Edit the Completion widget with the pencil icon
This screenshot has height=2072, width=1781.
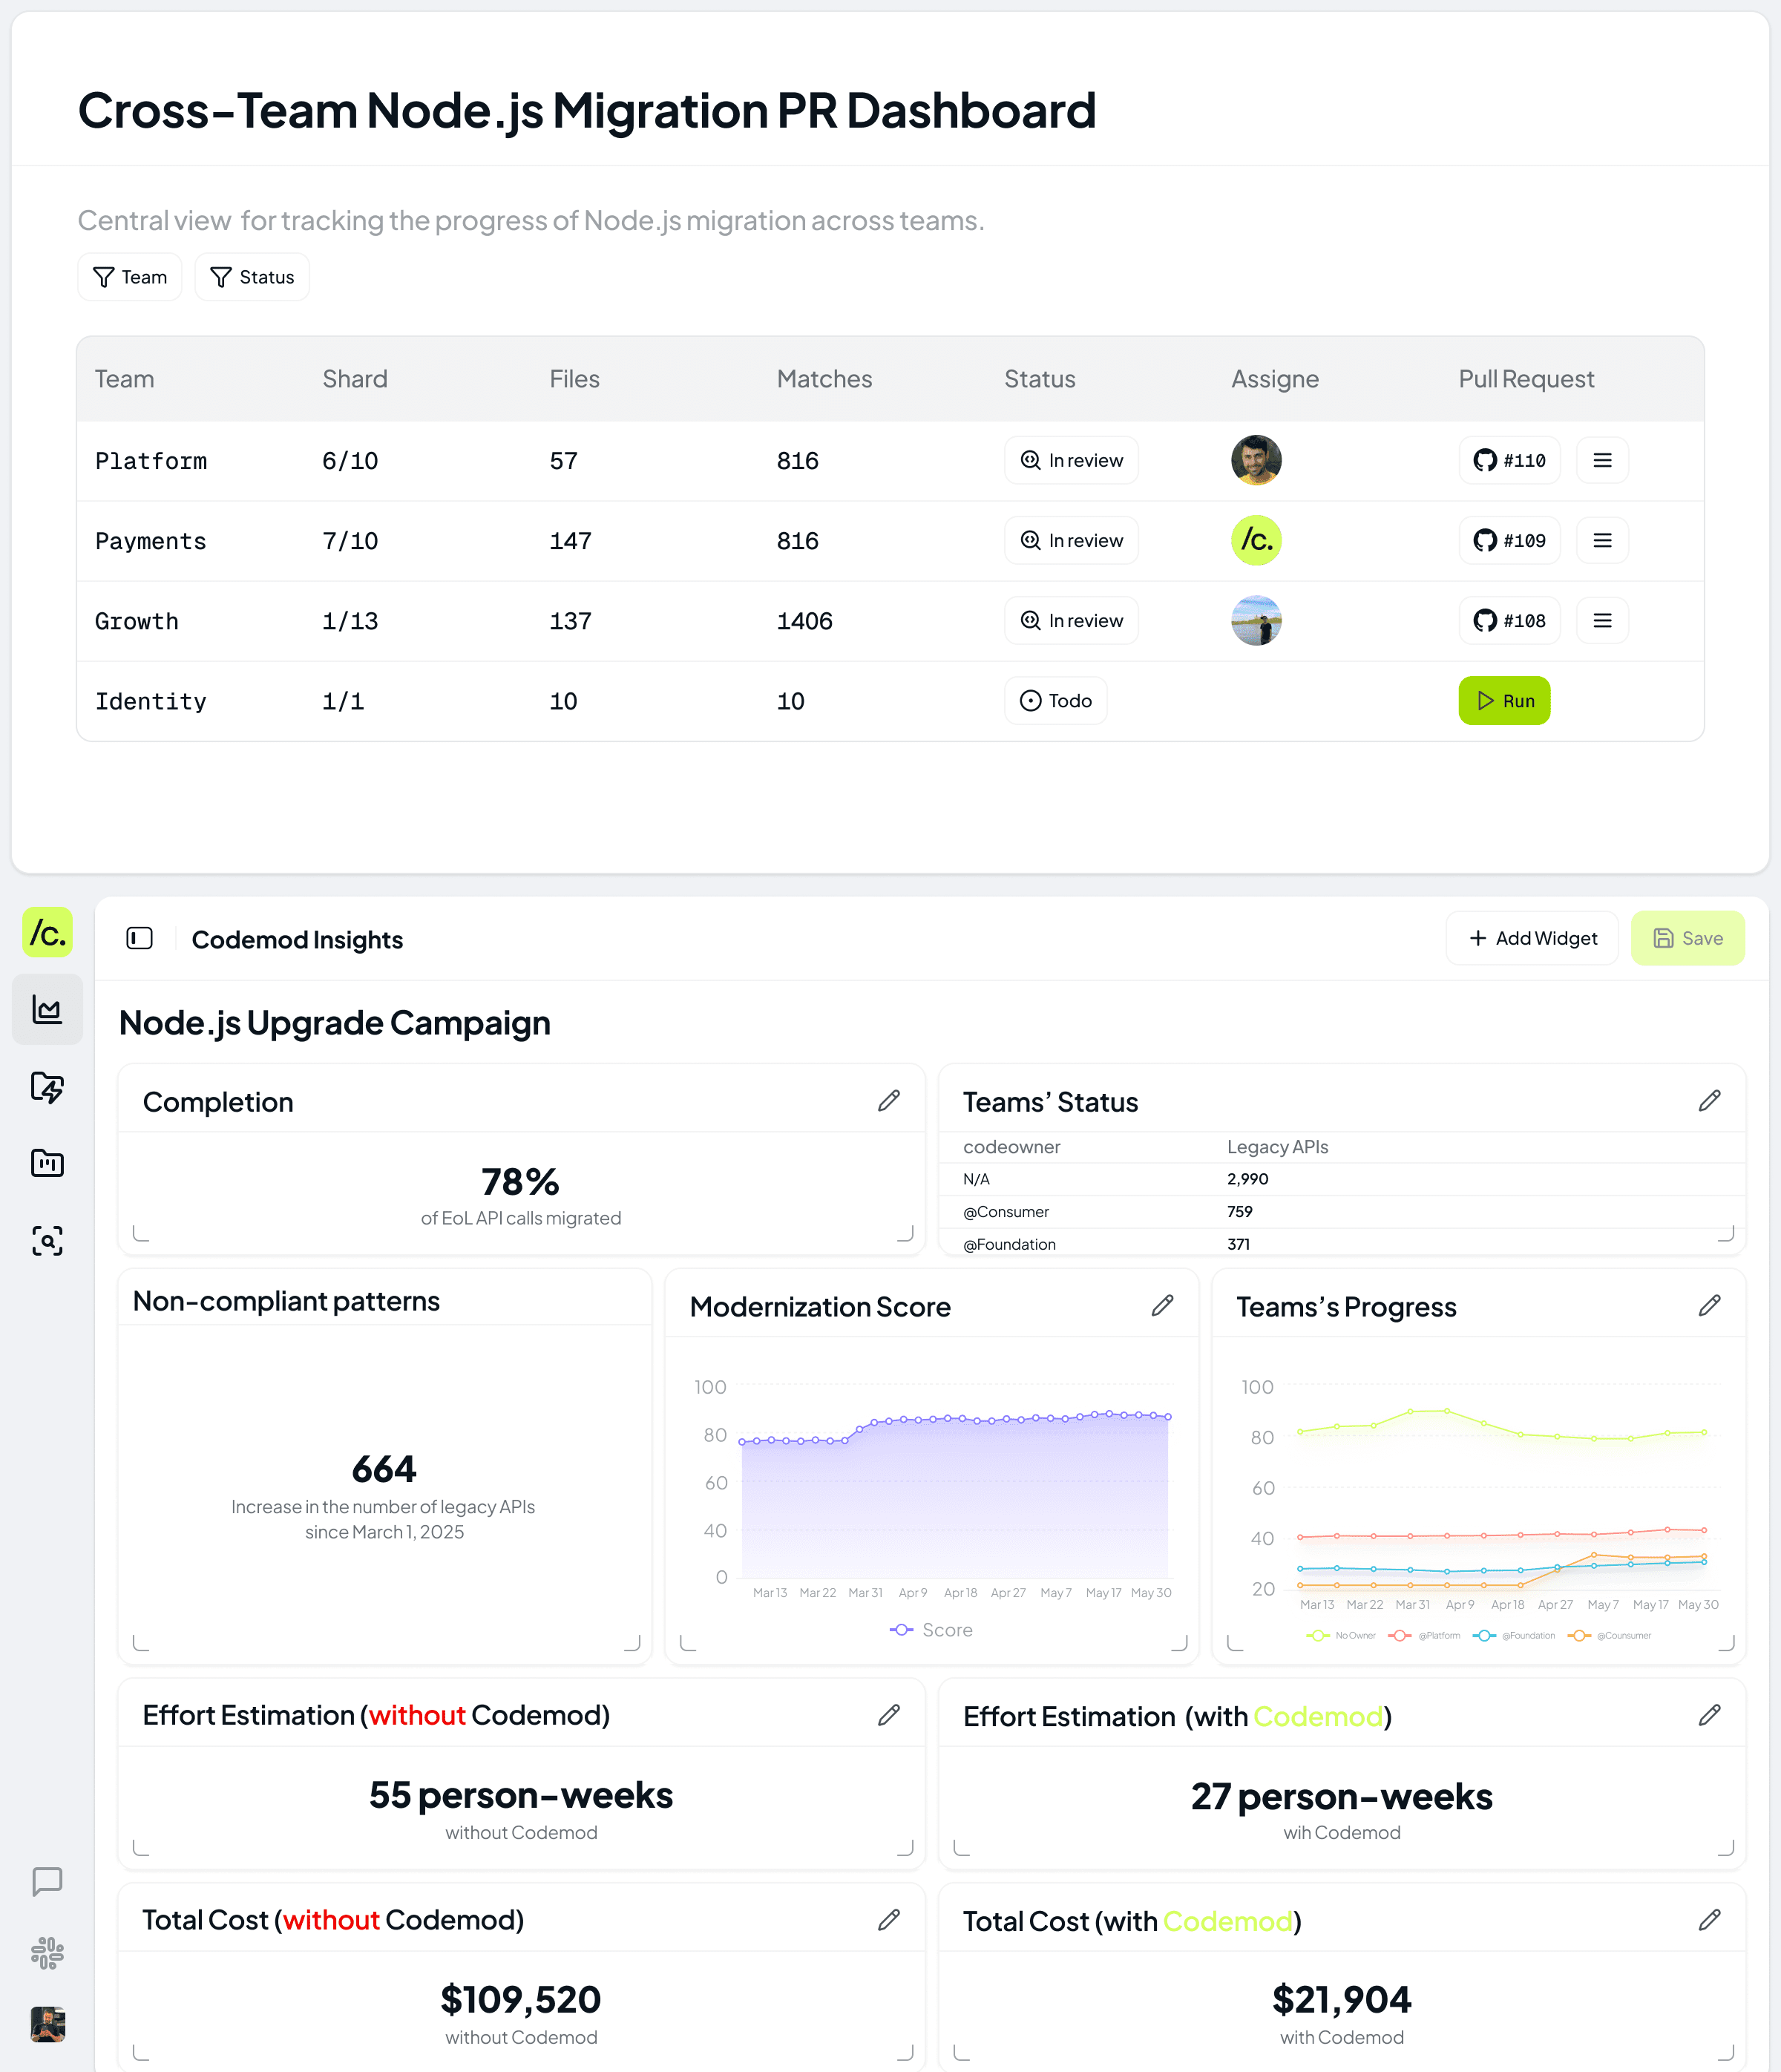[x=888, y=1100]
